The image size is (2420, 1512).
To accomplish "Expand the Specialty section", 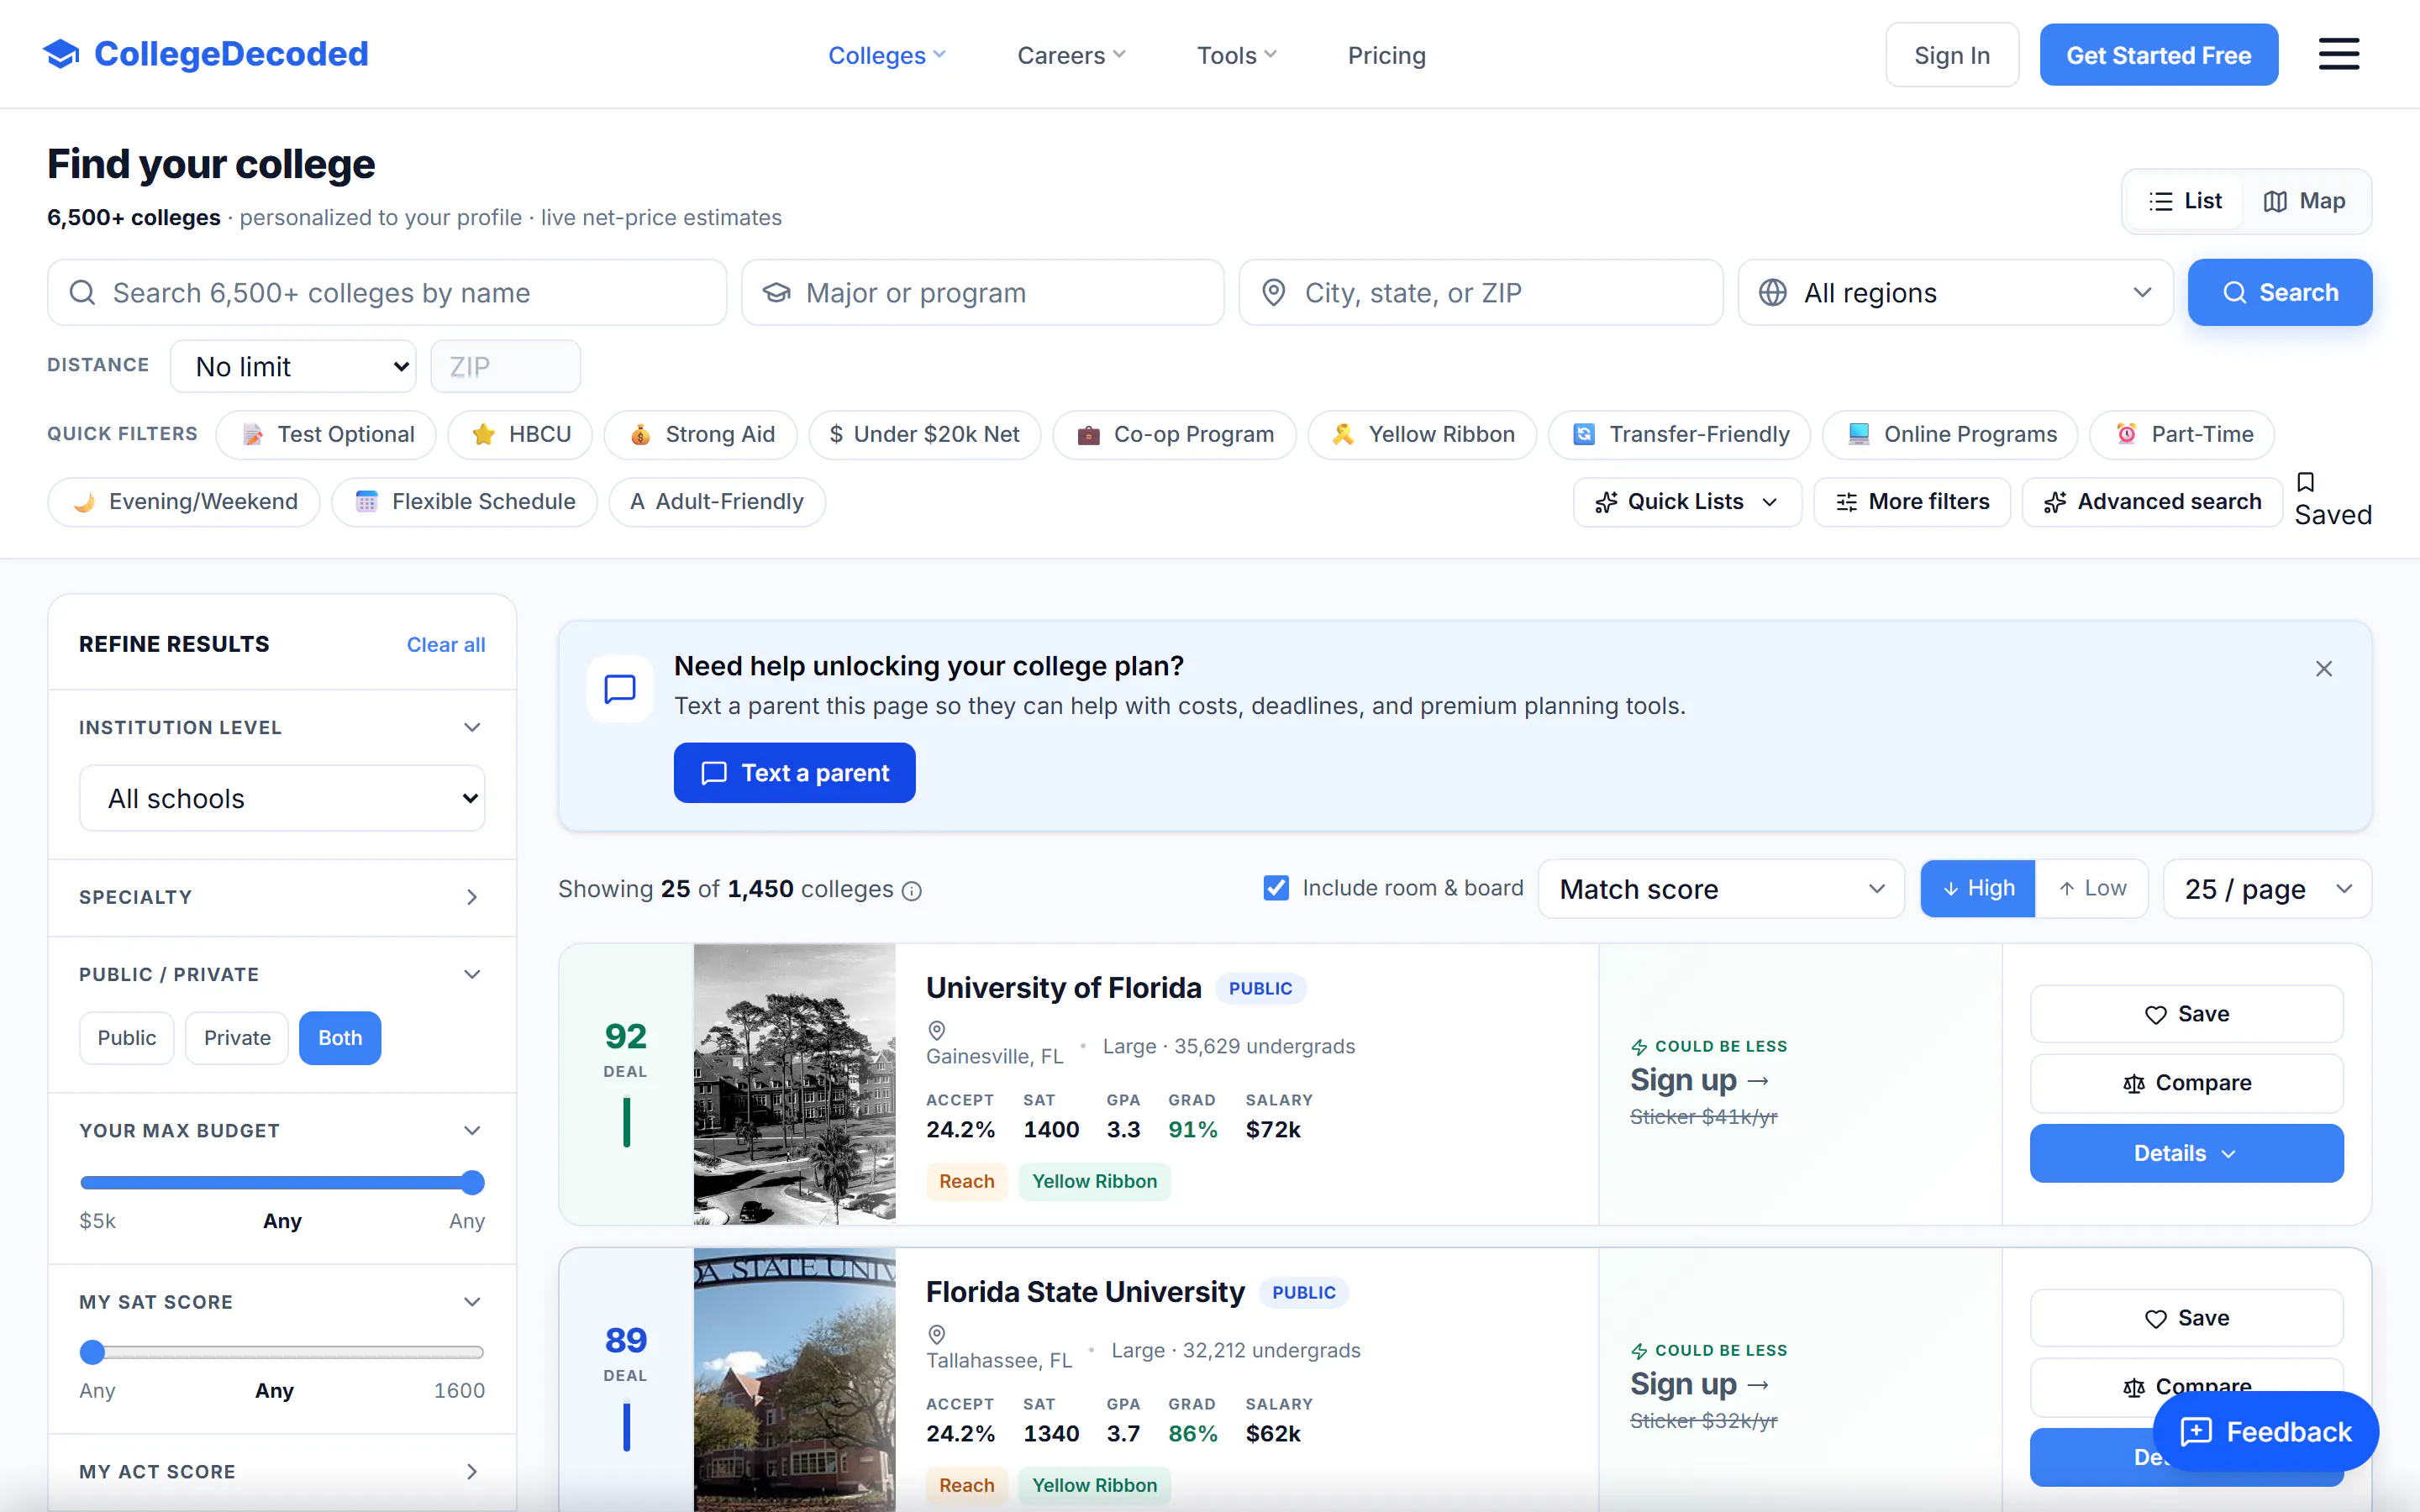I will [x=472, y=898].
